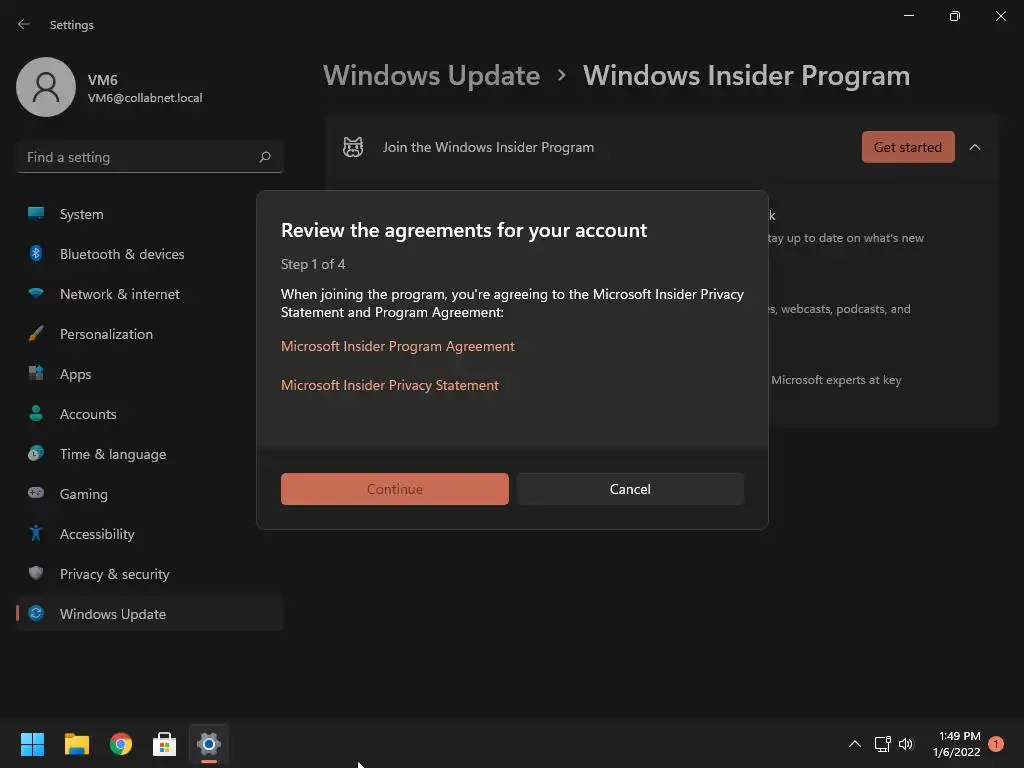Launch Google Chrome from the taskbar
1024x768 pixels.
[x=121, y=744]
